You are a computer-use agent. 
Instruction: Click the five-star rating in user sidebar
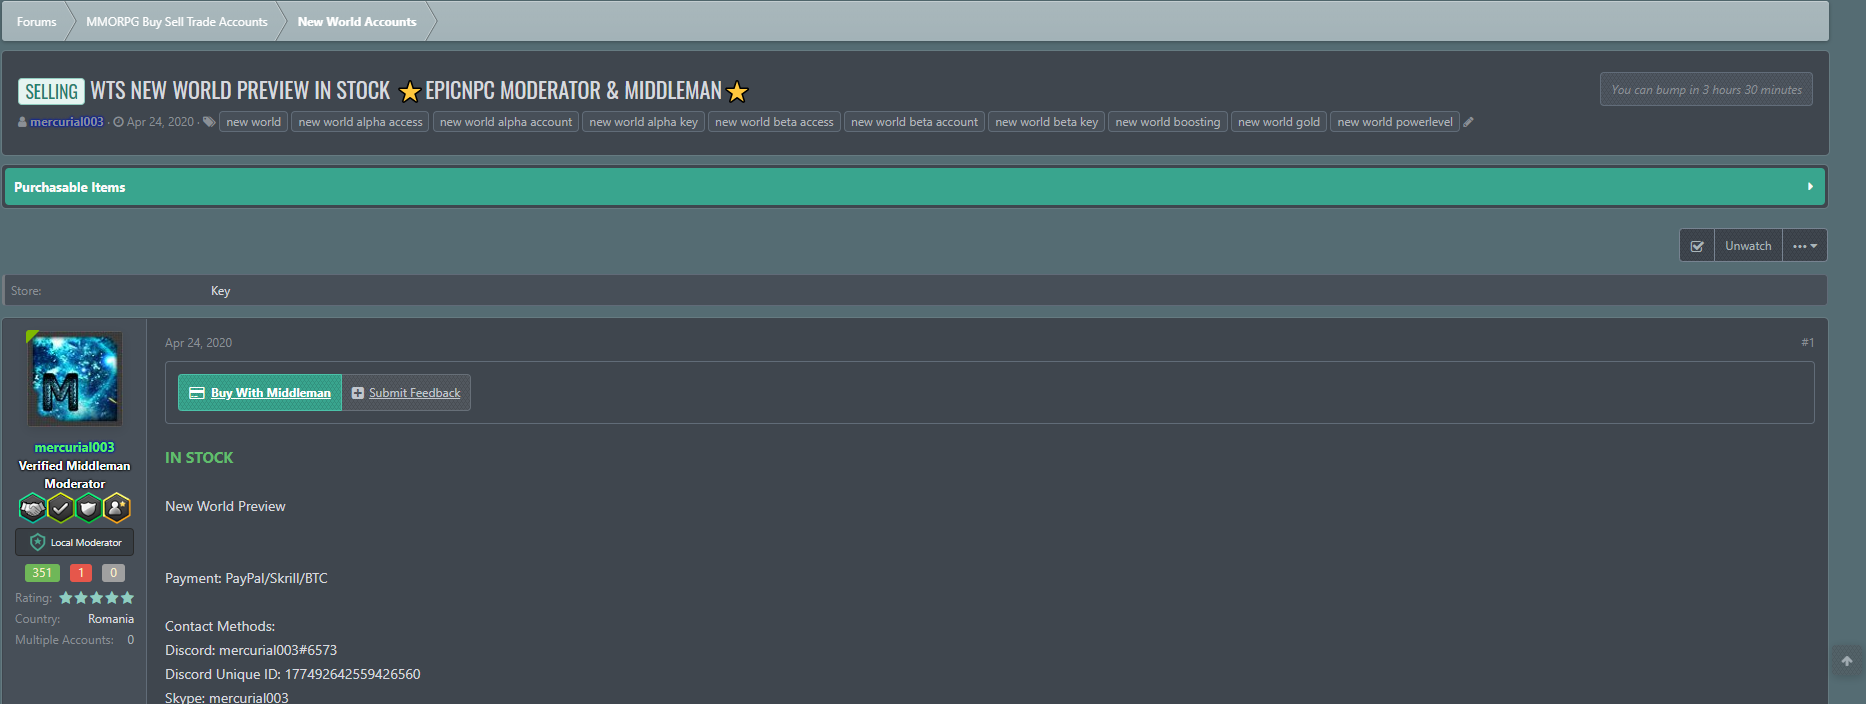[x=96, y=598]
